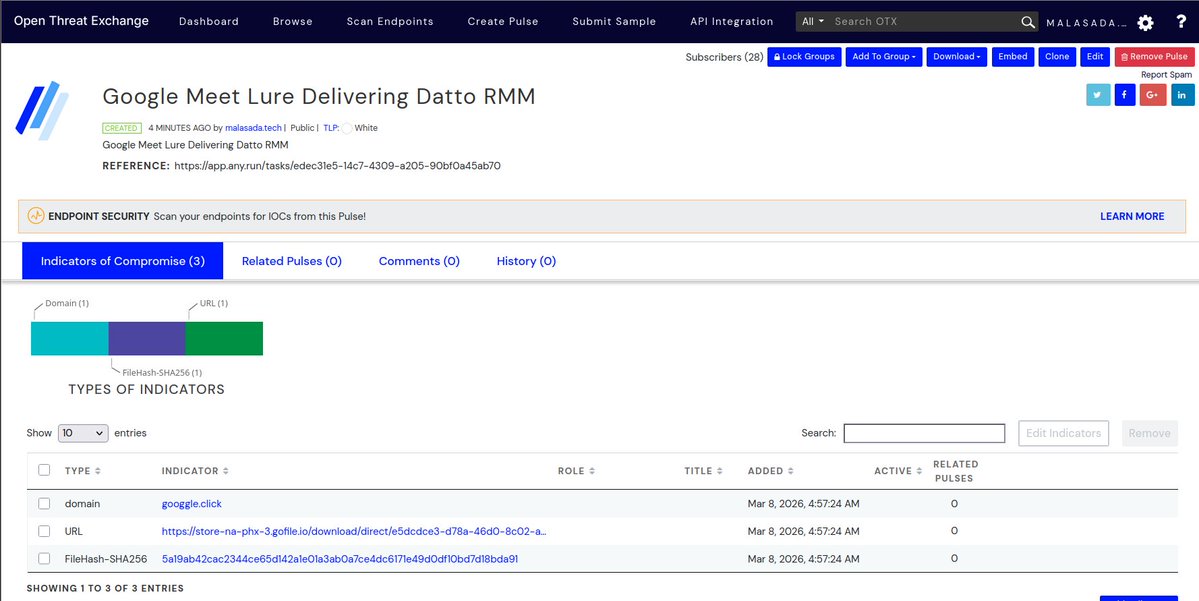Click the Edit pulse button

pyautogui.click(x=1095, y=57)
